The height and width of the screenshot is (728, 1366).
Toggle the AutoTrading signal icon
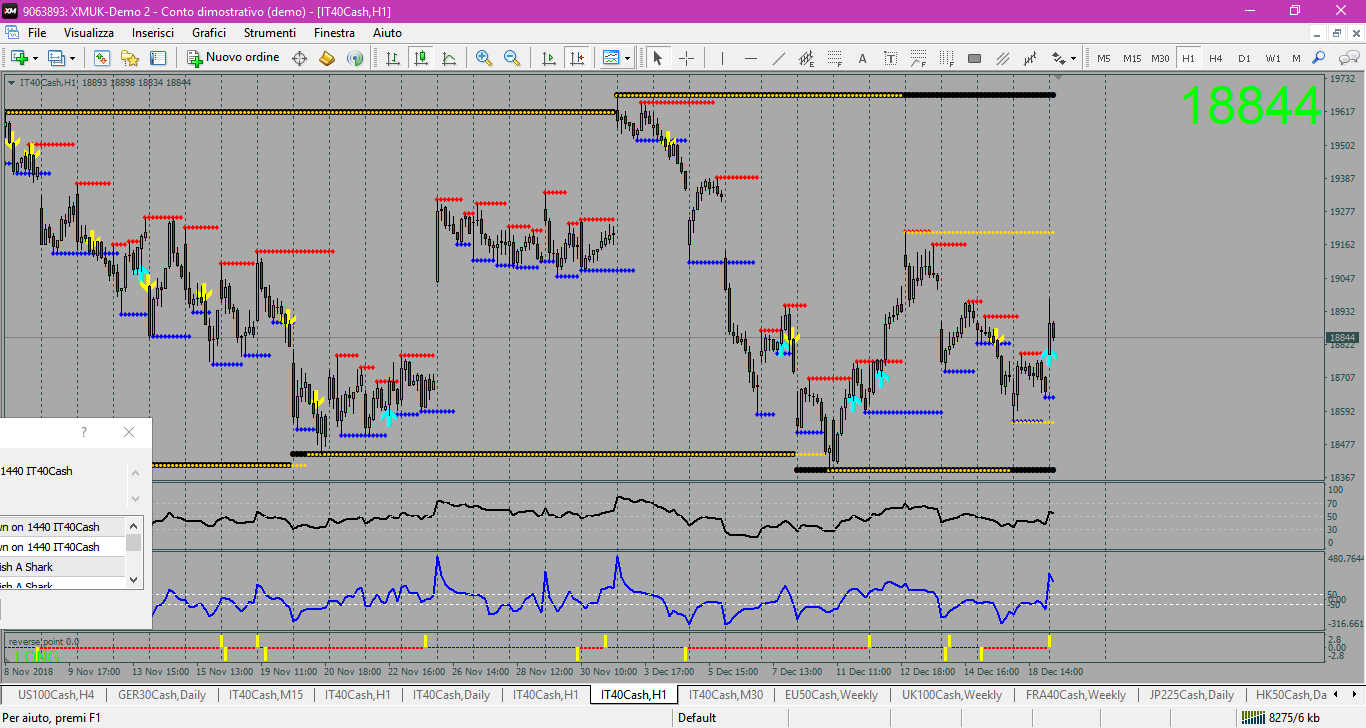pyautogui.click(x=355, y=58)
